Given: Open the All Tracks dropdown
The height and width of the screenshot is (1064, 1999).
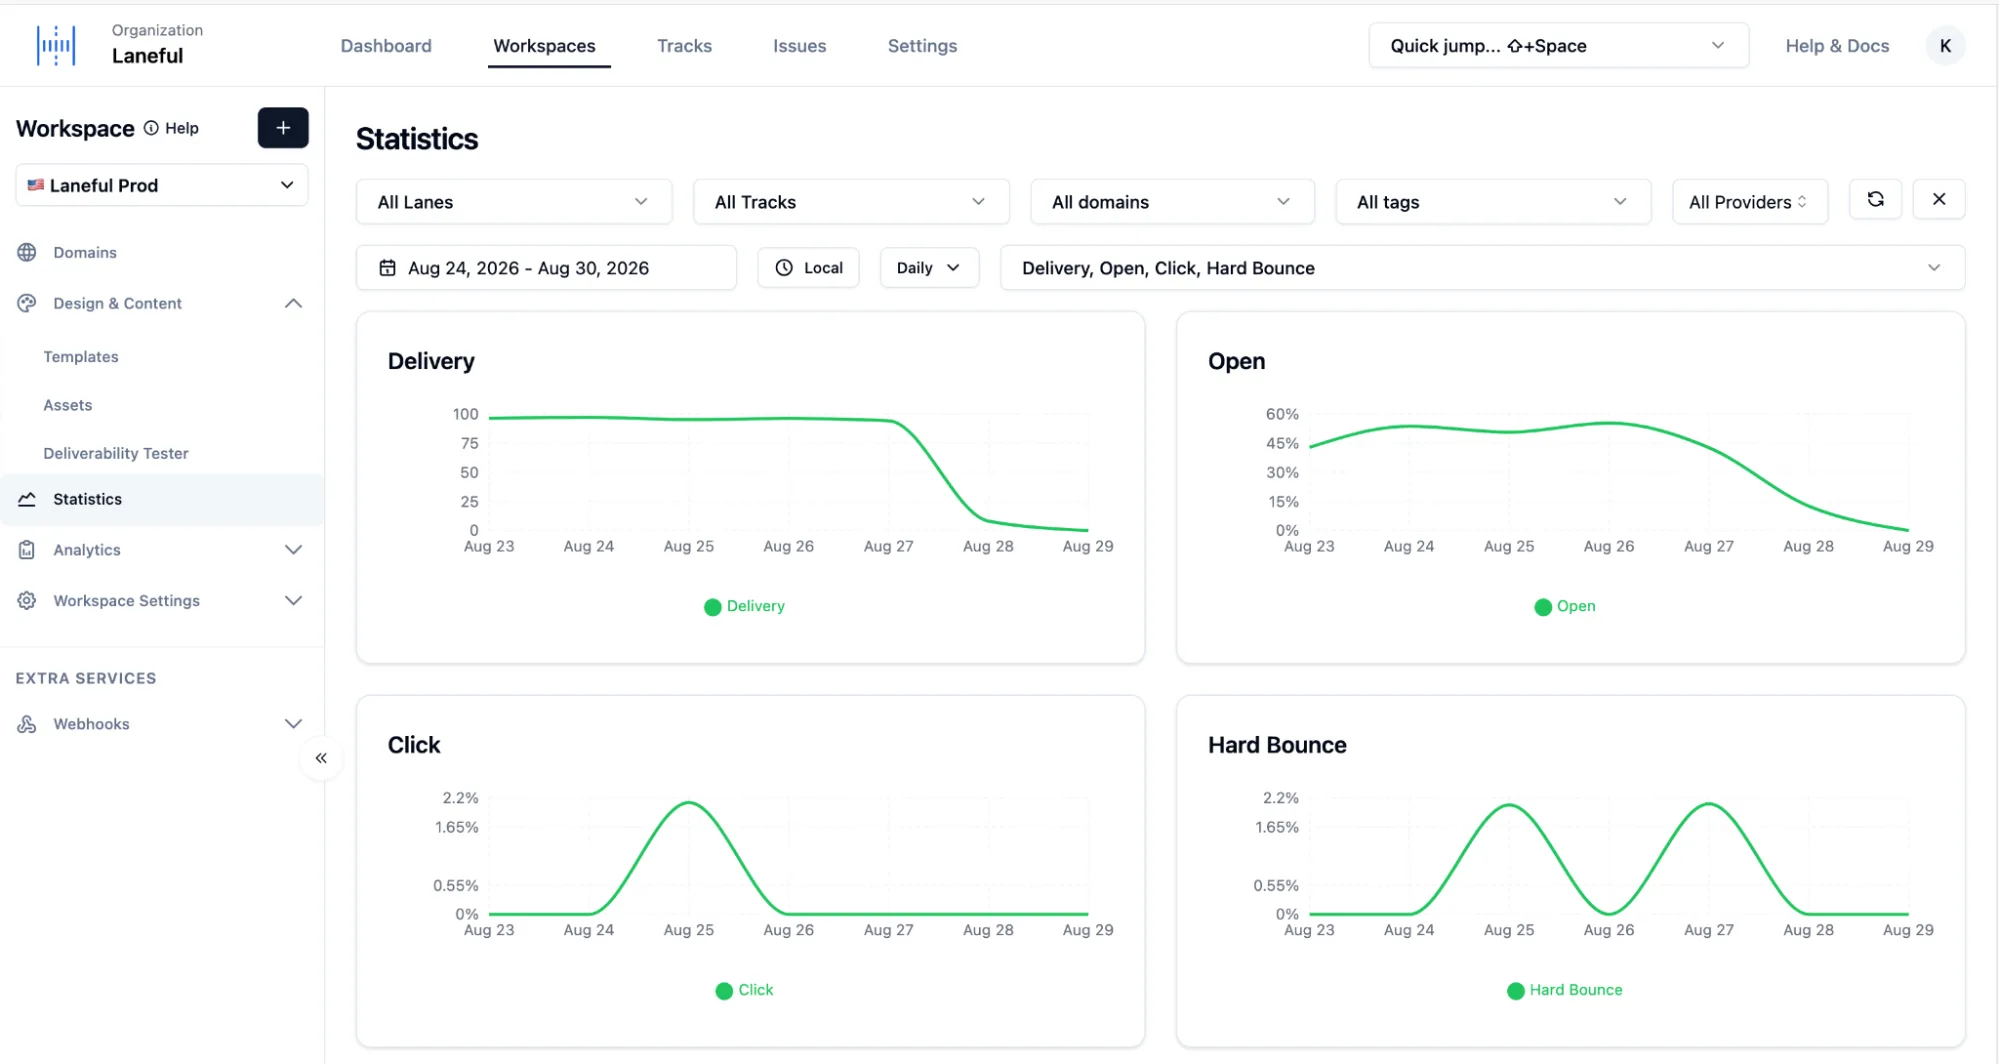Looking at the screenshot, I should (x=851, y=202).
